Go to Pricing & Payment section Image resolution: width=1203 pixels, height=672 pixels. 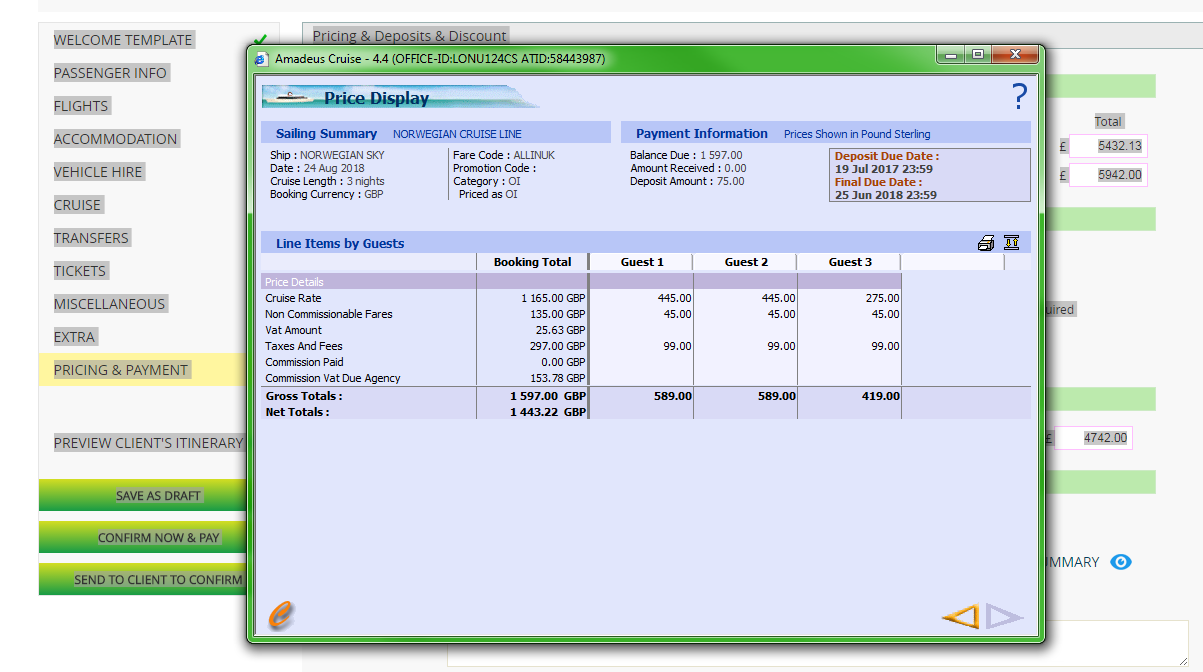(121, 370)
